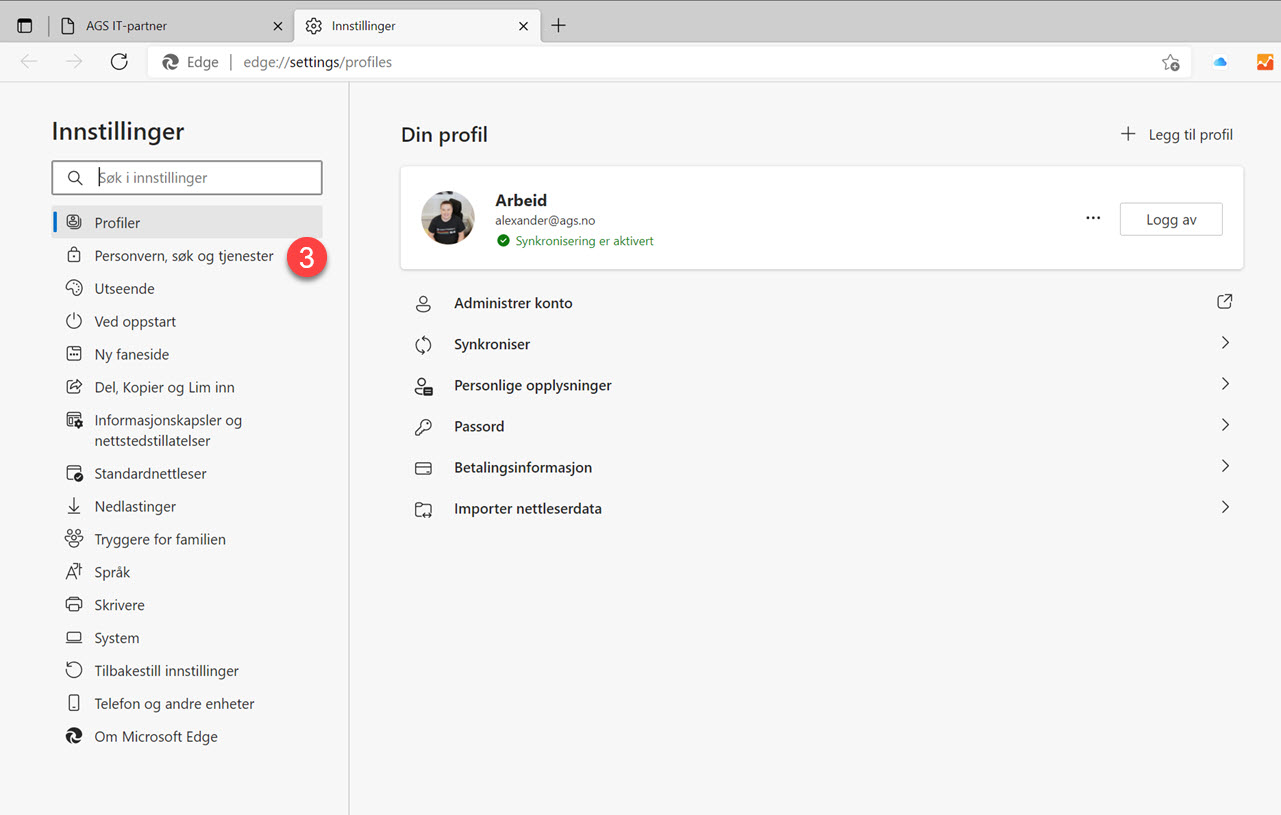Open the orange chart extension icon
This screenshot has height=815, width=1281.
pyautogui.click(x=1265, y=62)
